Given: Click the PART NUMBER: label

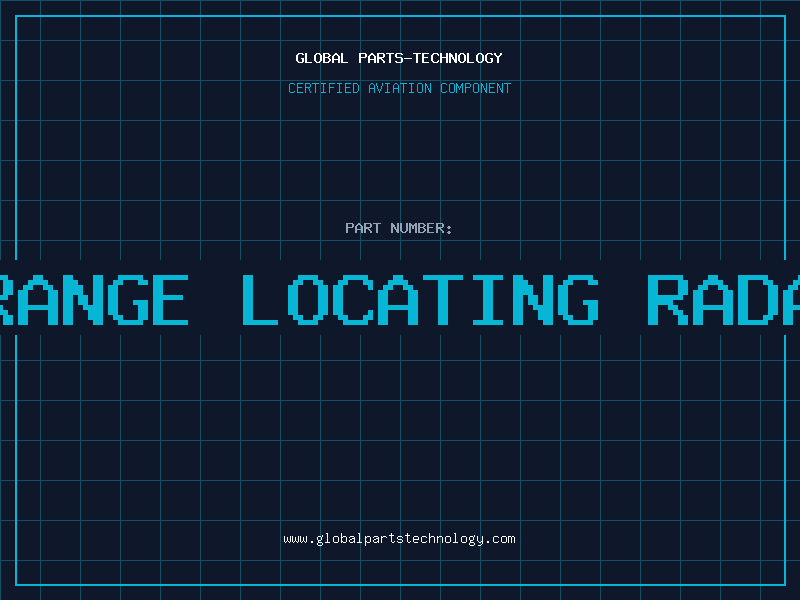Looking at the screenshot, I should pos(399,228).
